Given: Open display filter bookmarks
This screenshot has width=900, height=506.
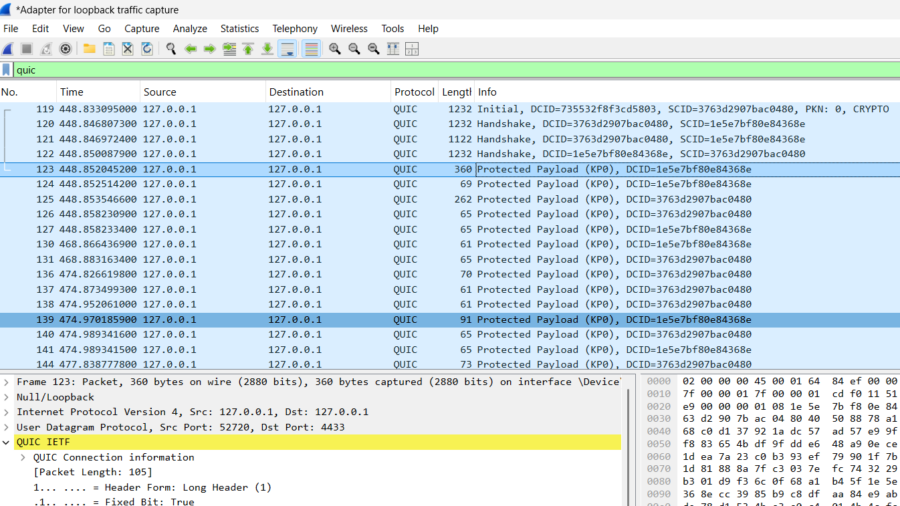Looking at the screenshot, I should click(x=6, y=70).
